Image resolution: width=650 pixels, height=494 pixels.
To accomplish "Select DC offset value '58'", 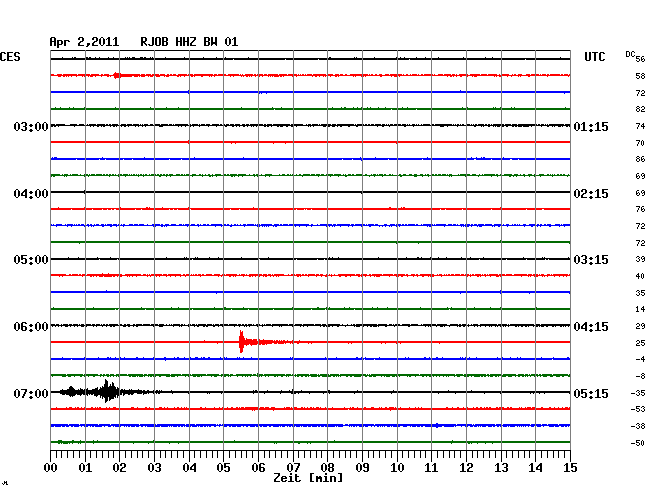I will (x=640, y=76).
